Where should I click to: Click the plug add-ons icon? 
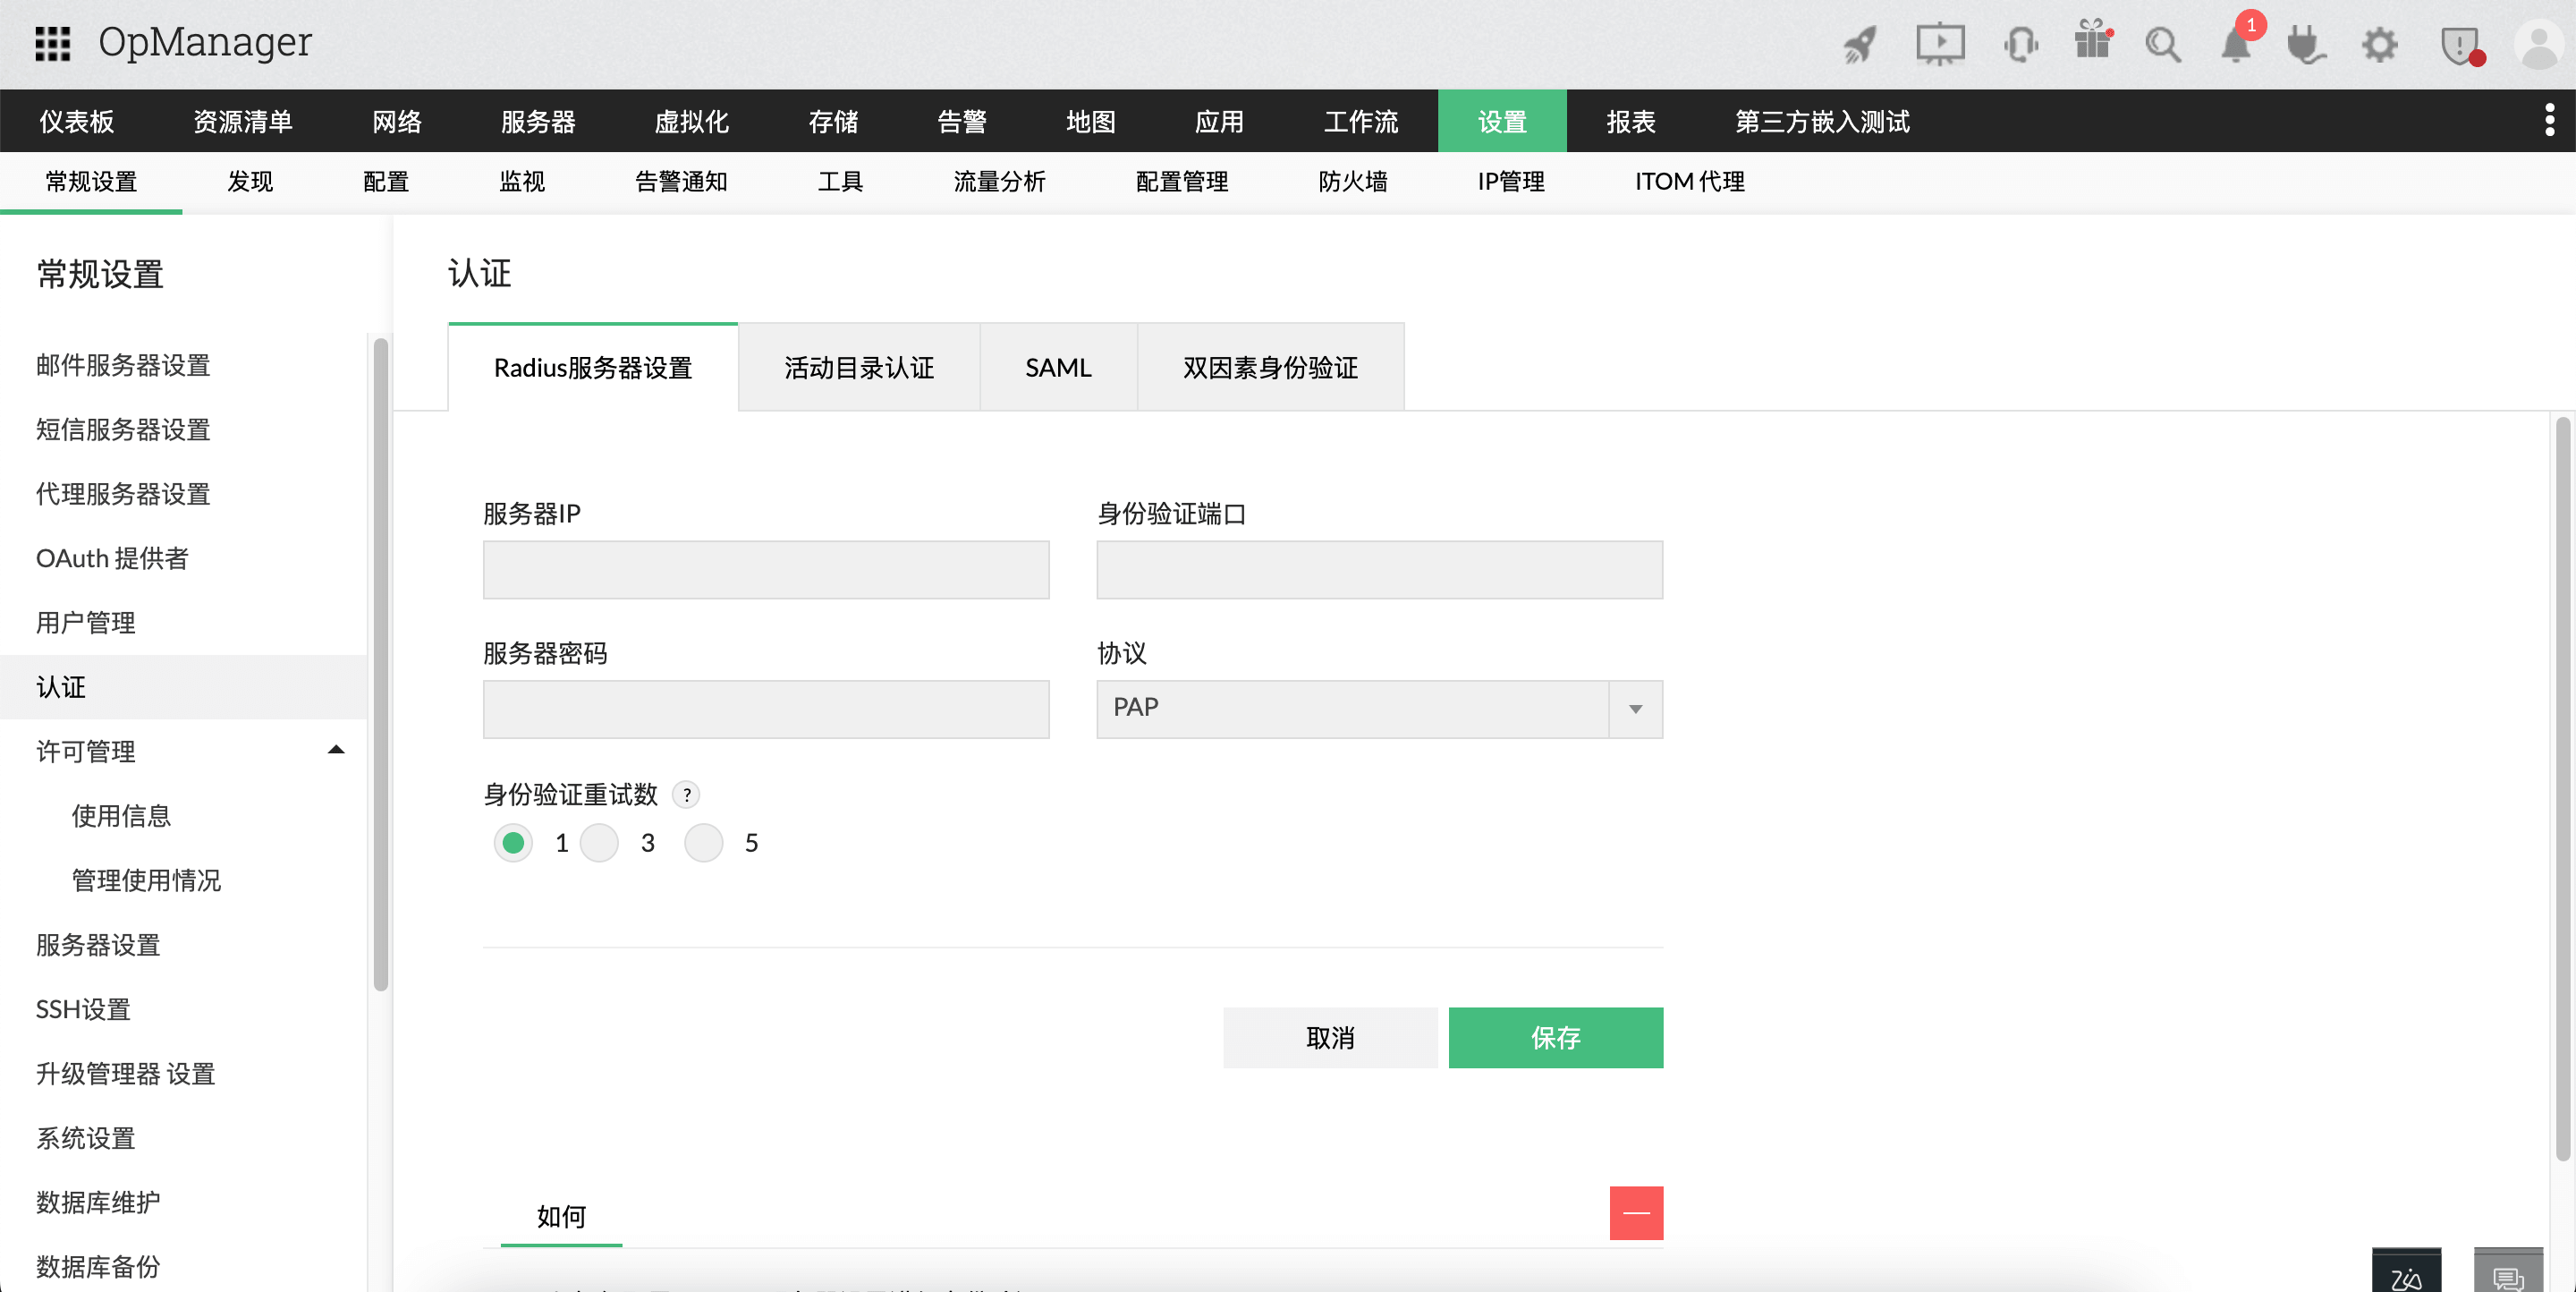pyautogui.click(x=2307, y=44)
